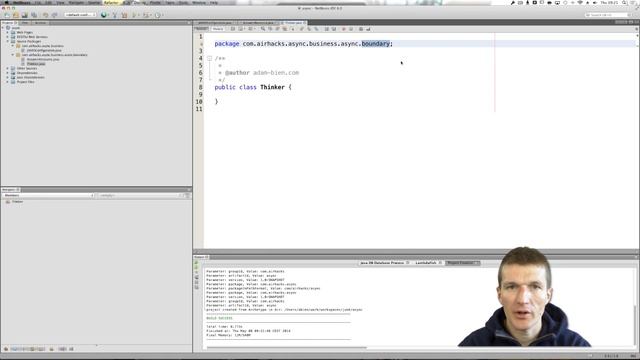Viewport: 640px width, 360px height.
Task: Open the Refactor menu
Action: click(111, 2)
